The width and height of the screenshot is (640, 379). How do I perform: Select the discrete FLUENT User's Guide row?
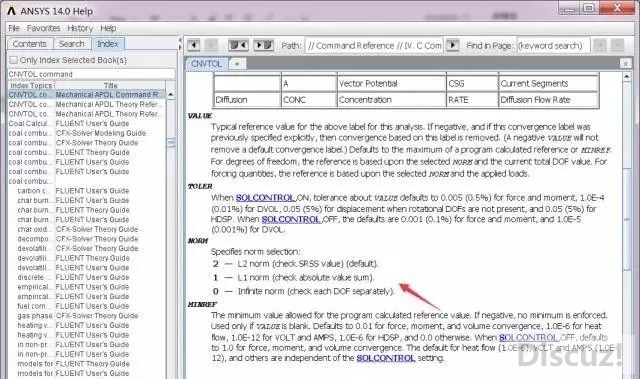[x=87, y=277]
